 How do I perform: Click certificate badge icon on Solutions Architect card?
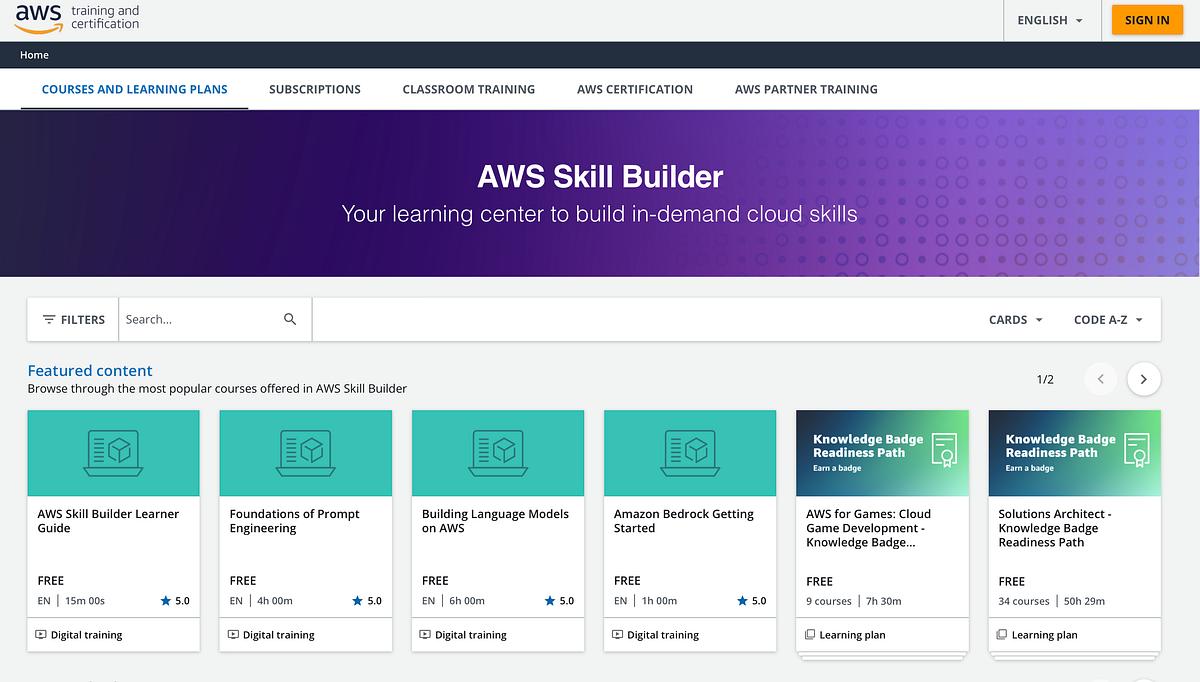coord(1136,450)
